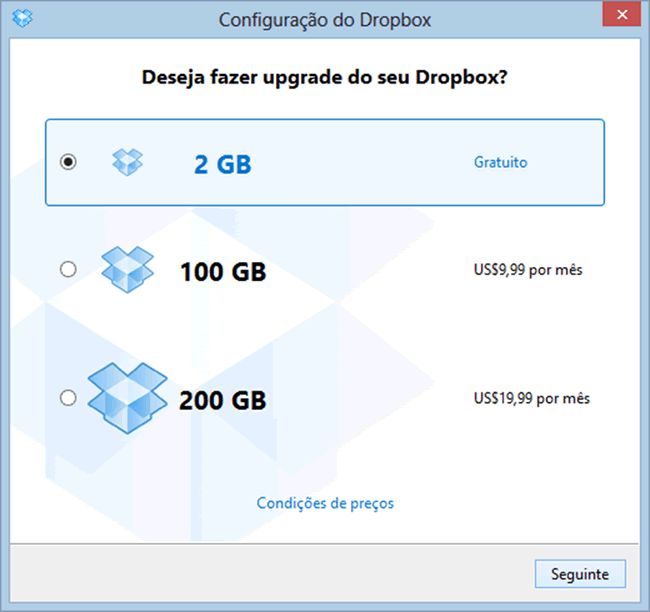Close the Configuração do Dropbox window
Screen dimensions: 650x612
(622, 15)
